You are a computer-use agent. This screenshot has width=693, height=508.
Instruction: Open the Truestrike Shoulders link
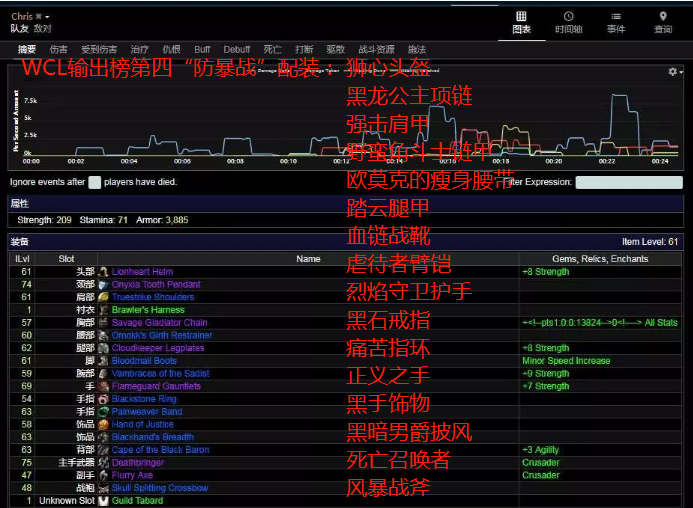tap(153, 297)
